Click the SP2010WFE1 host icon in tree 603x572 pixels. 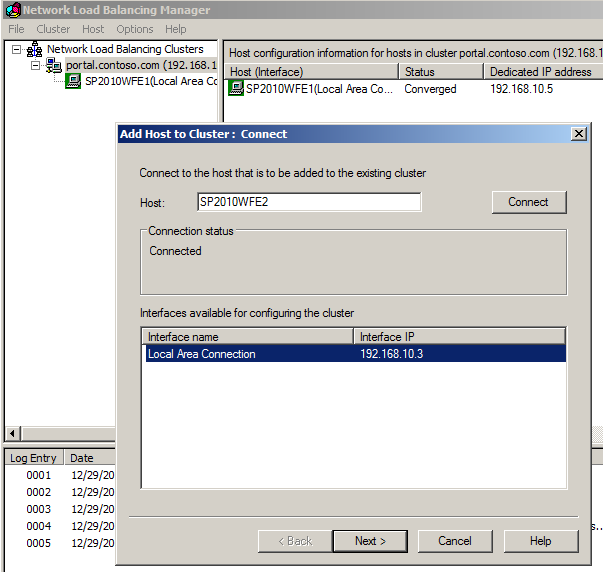73,81
